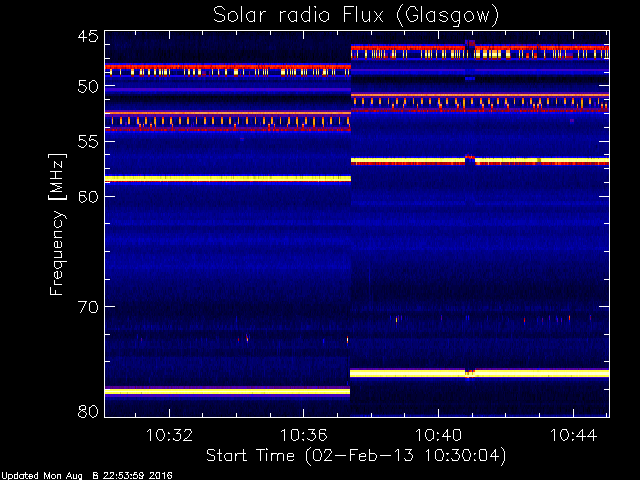The height and width of the screenshot is (480, 640).
Task: Click the '60' frequency tick label
Action: point(88,197)
